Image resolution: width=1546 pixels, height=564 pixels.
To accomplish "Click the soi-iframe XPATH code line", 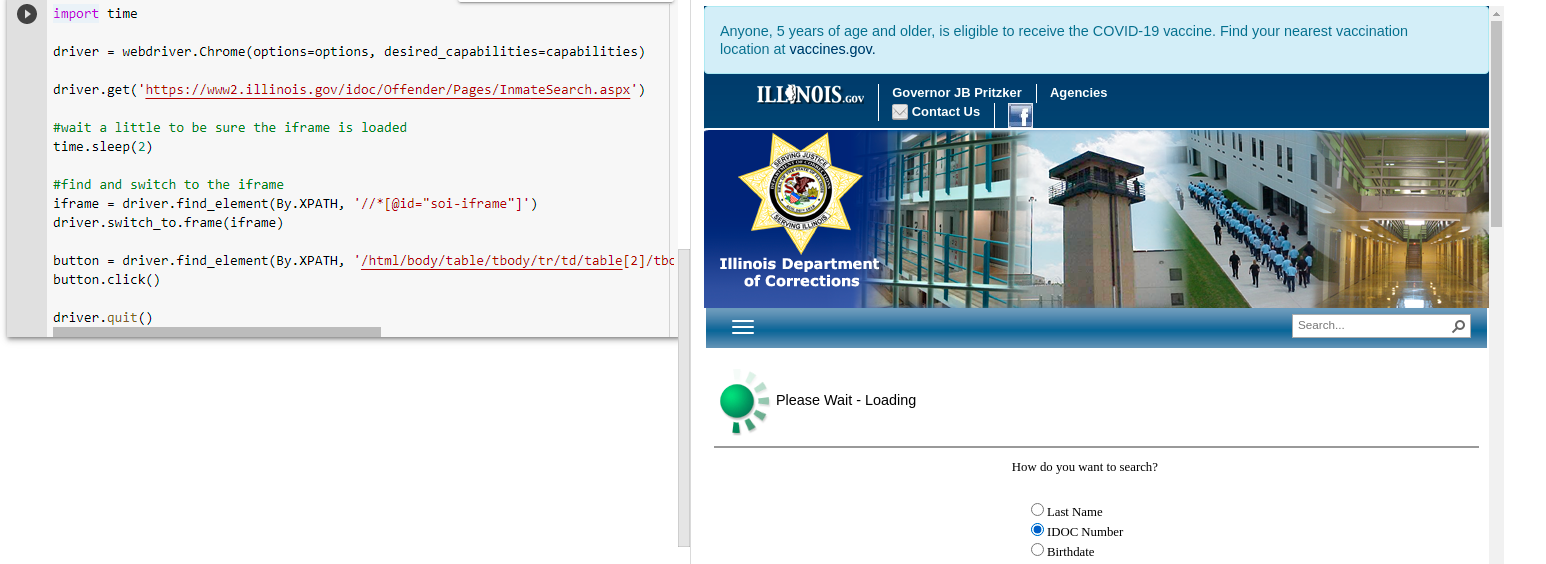I will pos(295,204).
